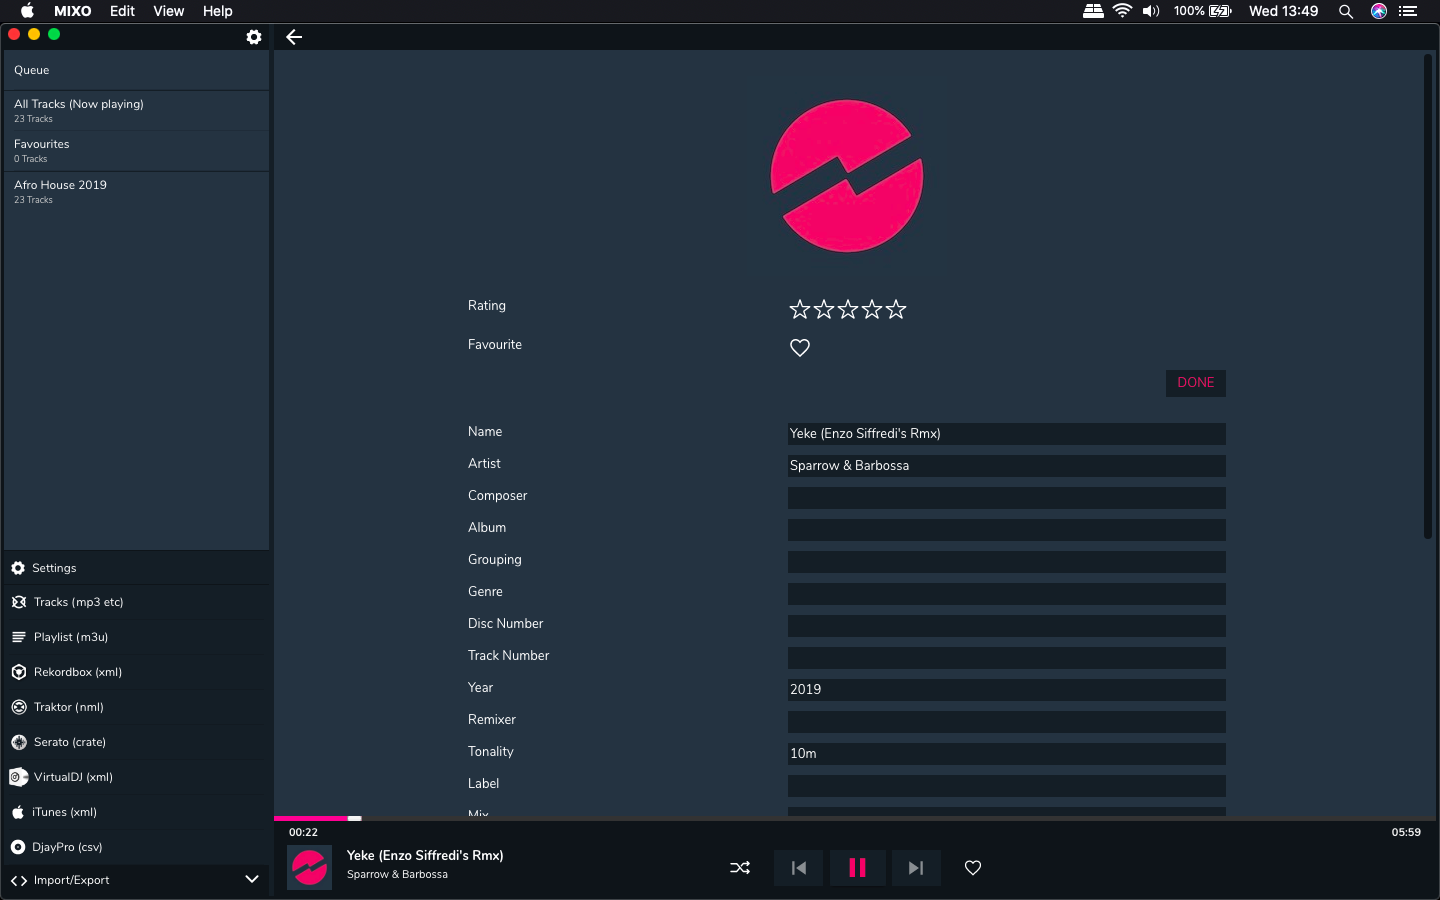The height and width of the screenshot is (900, 1440).
Task: Skip to the next track
Action: [x=915, y=868]
